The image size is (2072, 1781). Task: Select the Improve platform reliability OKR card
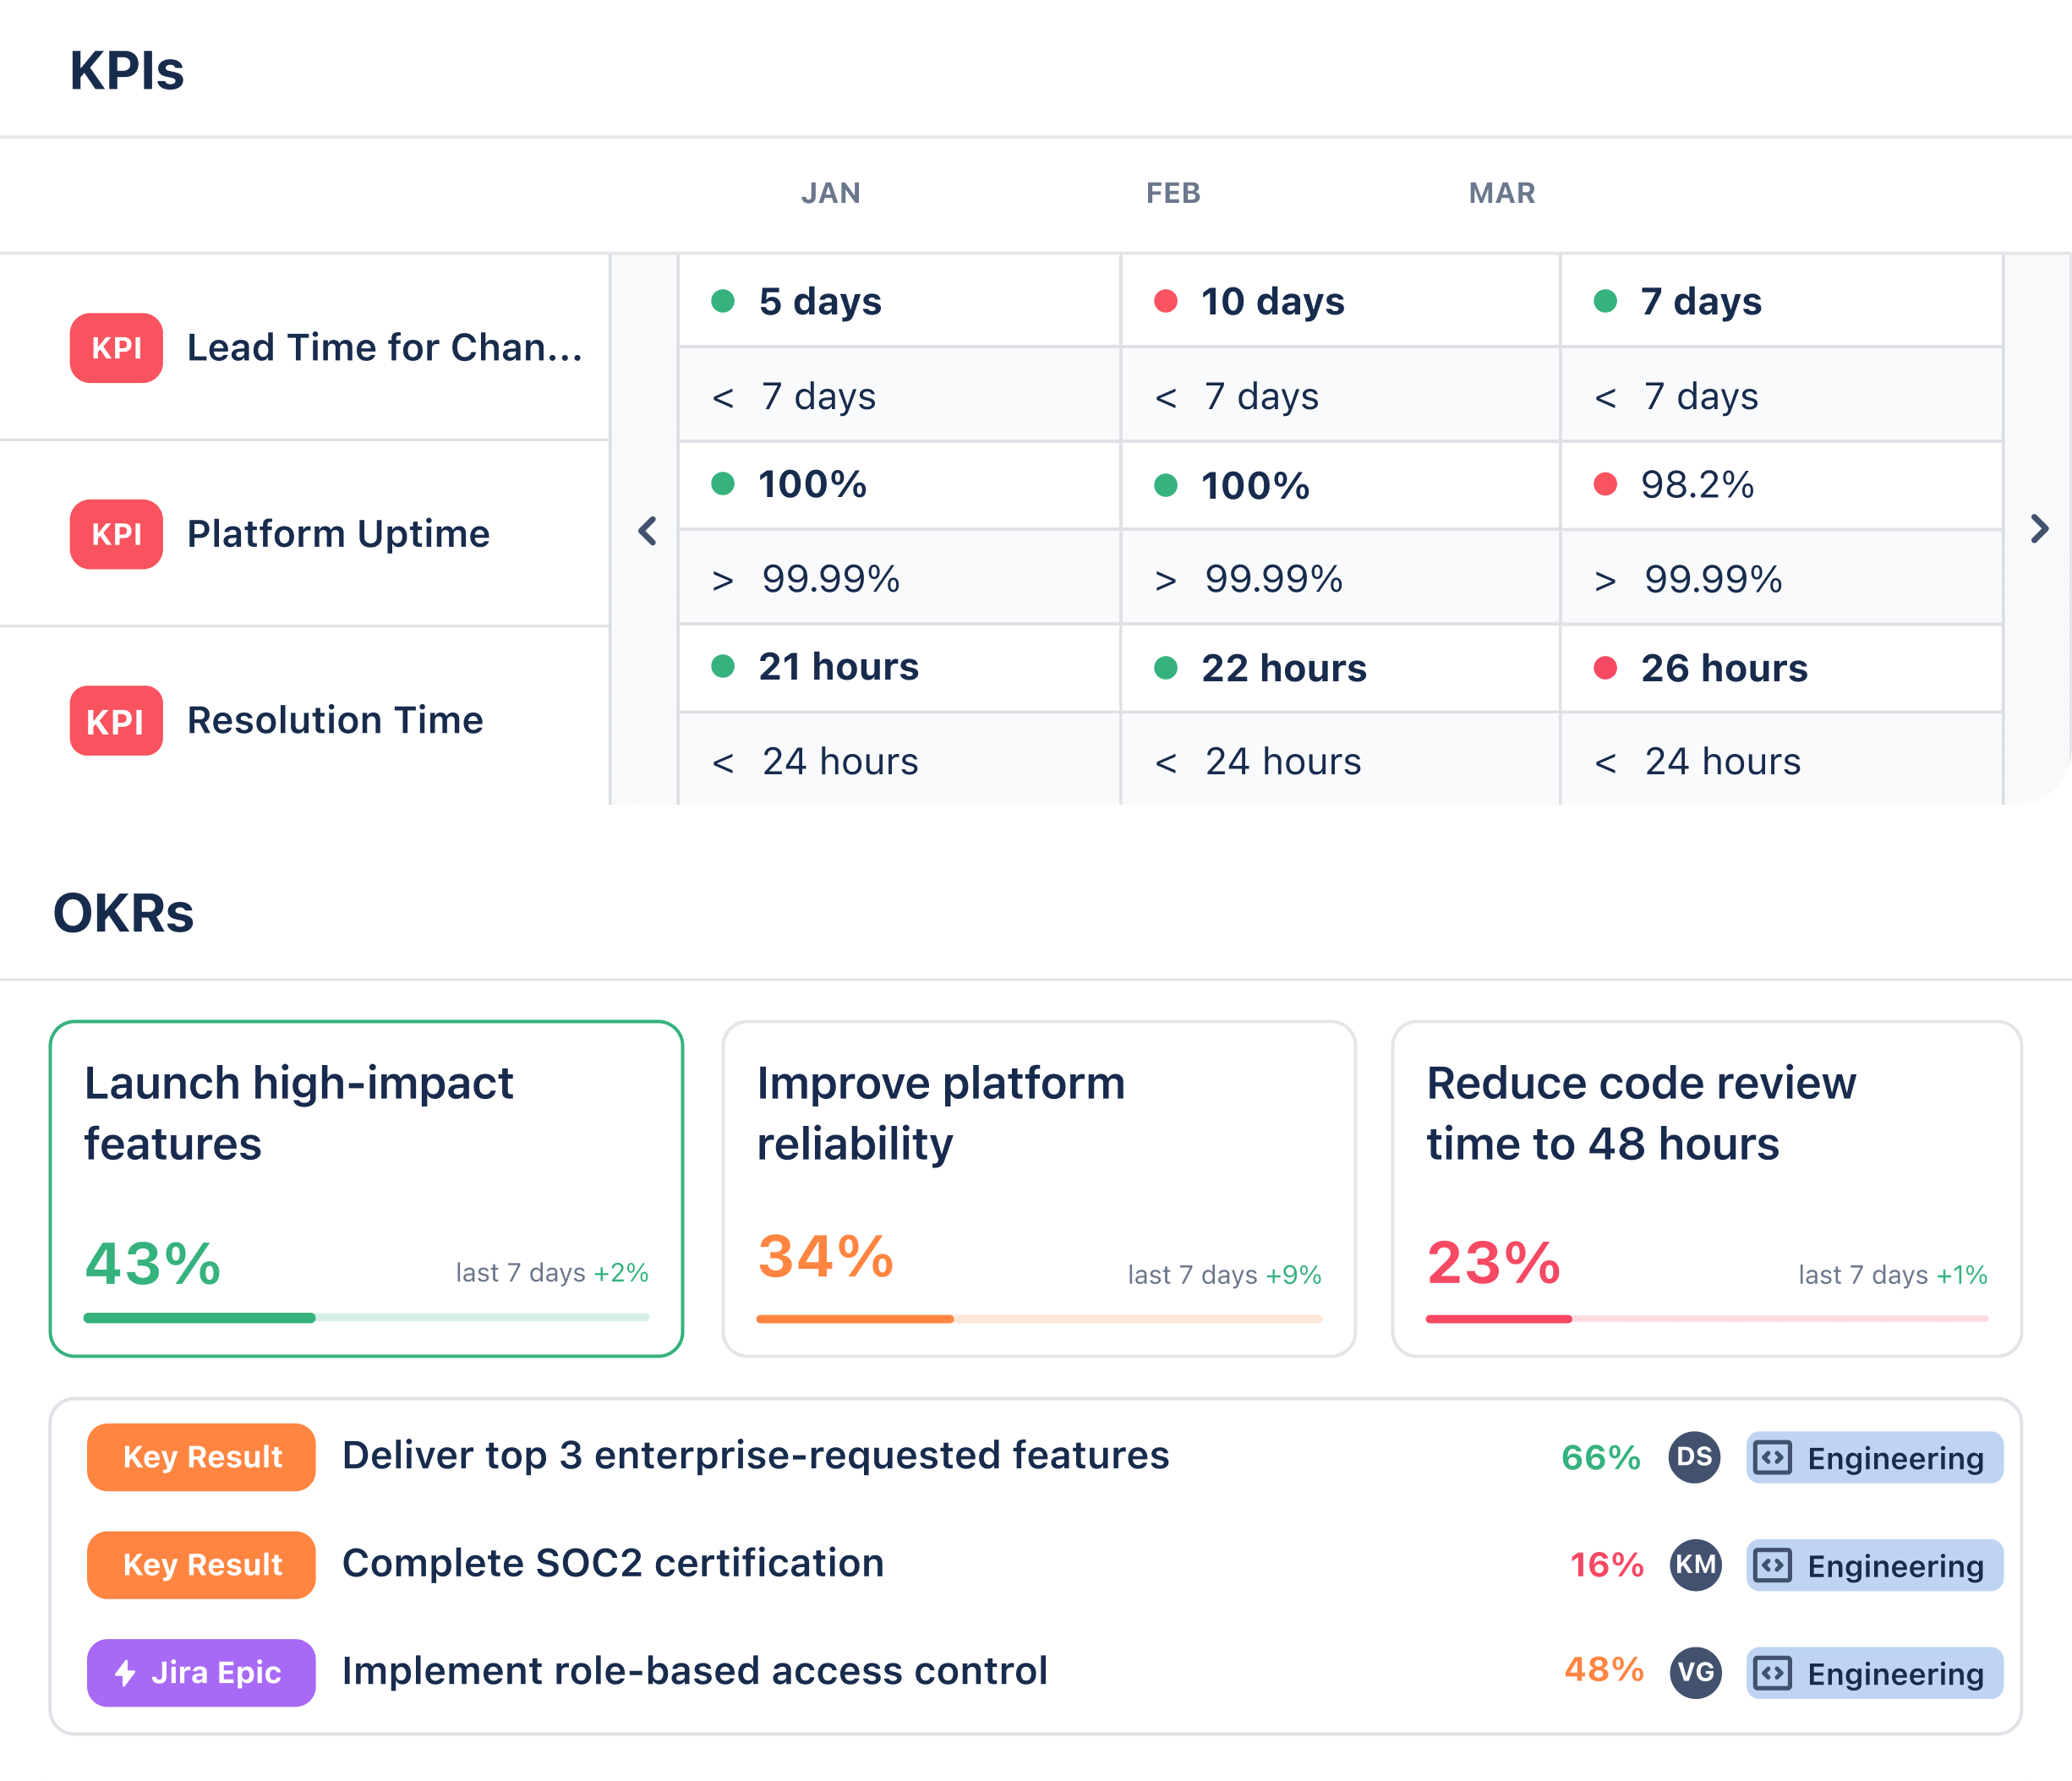[1039, 1189]
